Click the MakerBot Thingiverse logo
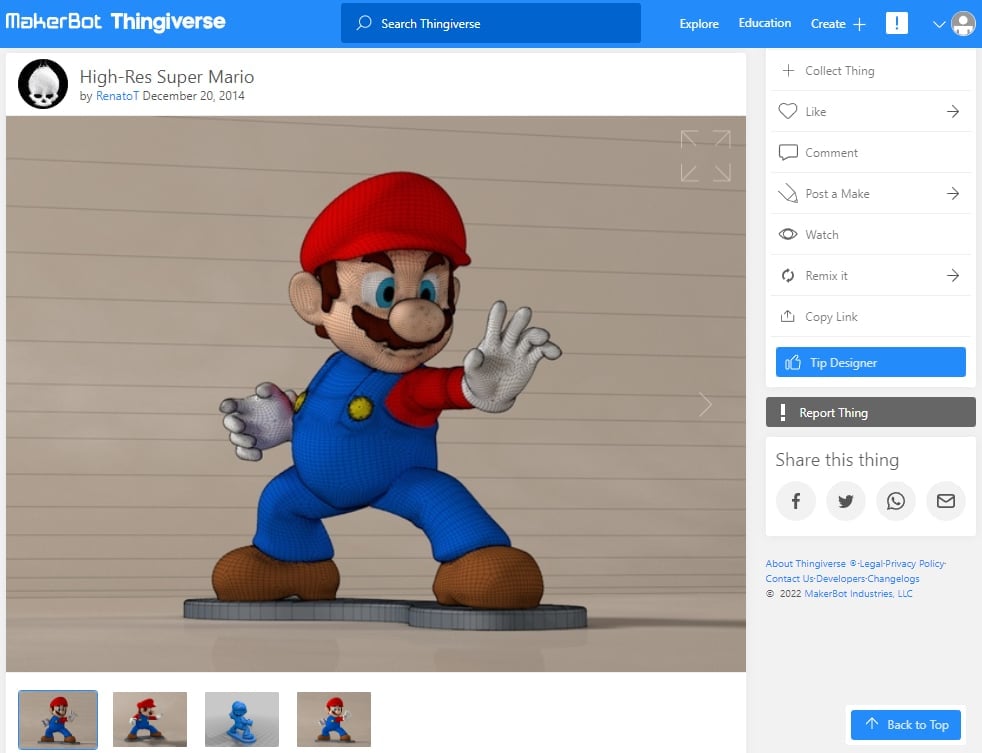This screenshot has width=982, height=753. 115,22
